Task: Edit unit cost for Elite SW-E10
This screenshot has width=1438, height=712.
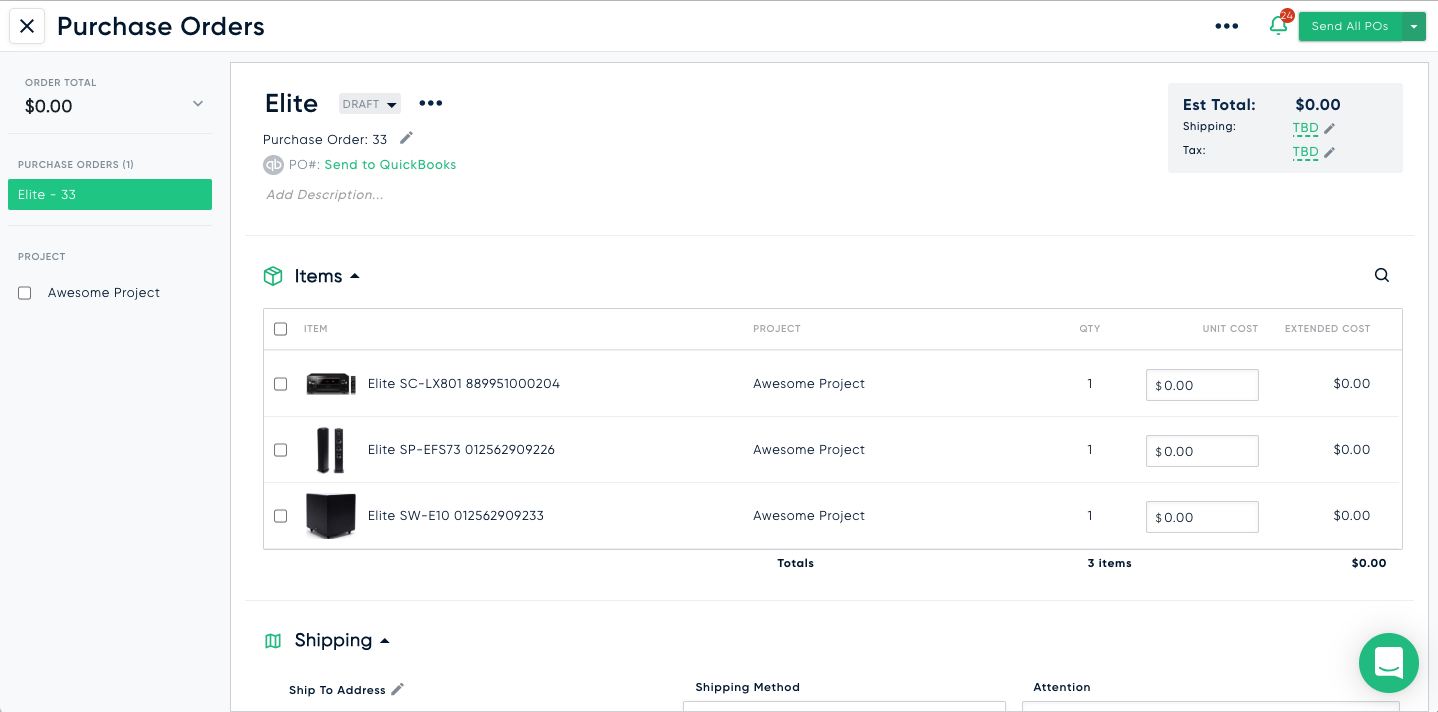Action: click(x=1202, y=517)
